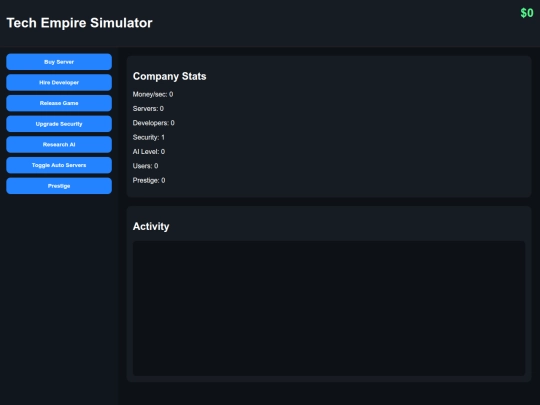540x405 pixels.
Task: Click the Buy Server button
Action: [x=59, y=62]
